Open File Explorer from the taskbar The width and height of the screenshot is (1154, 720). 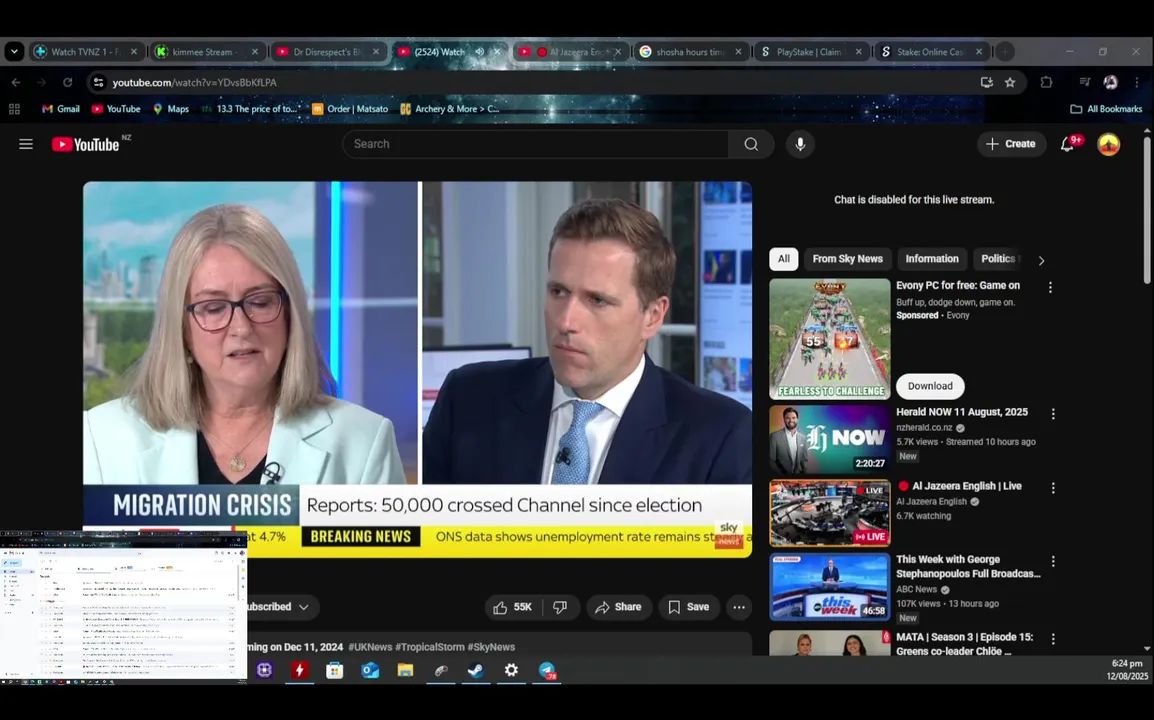[405, 670]
